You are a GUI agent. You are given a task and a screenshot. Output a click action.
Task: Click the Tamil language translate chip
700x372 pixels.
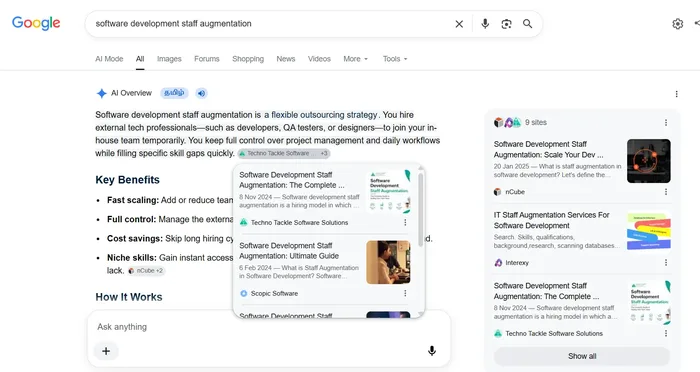(x=174, y=93)
